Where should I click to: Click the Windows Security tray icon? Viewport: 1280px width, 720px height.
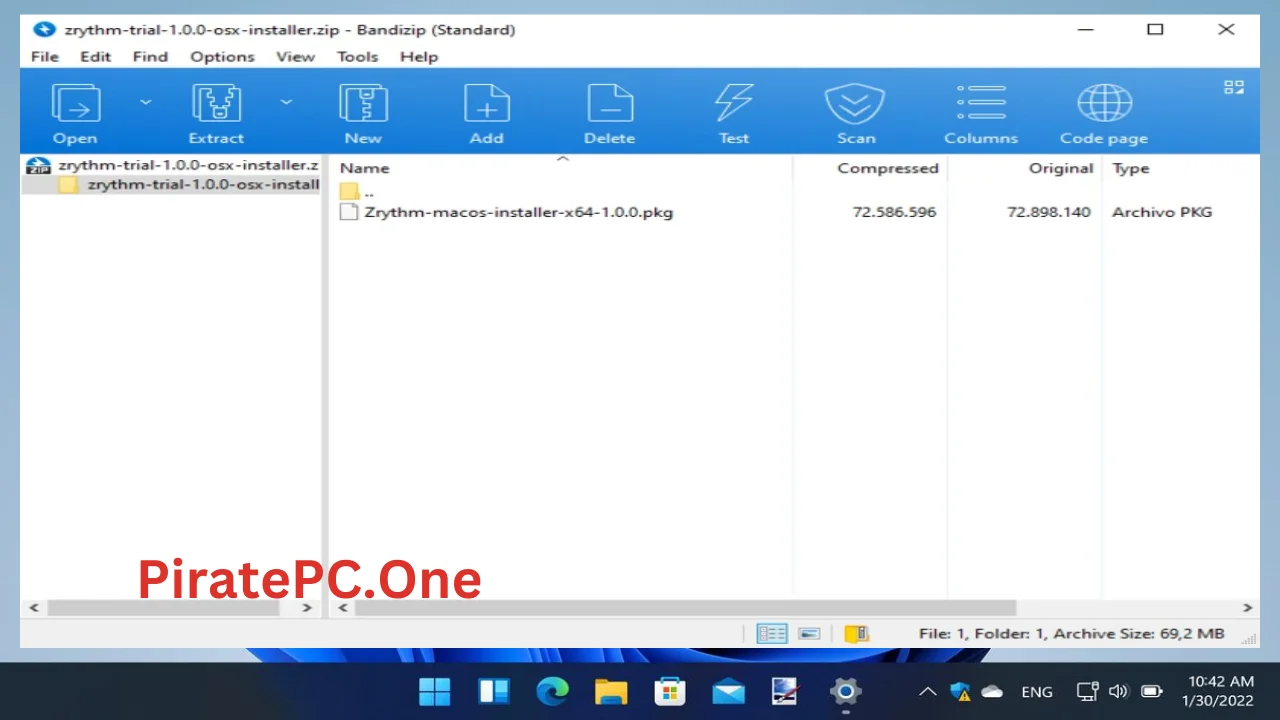[960, 691]
